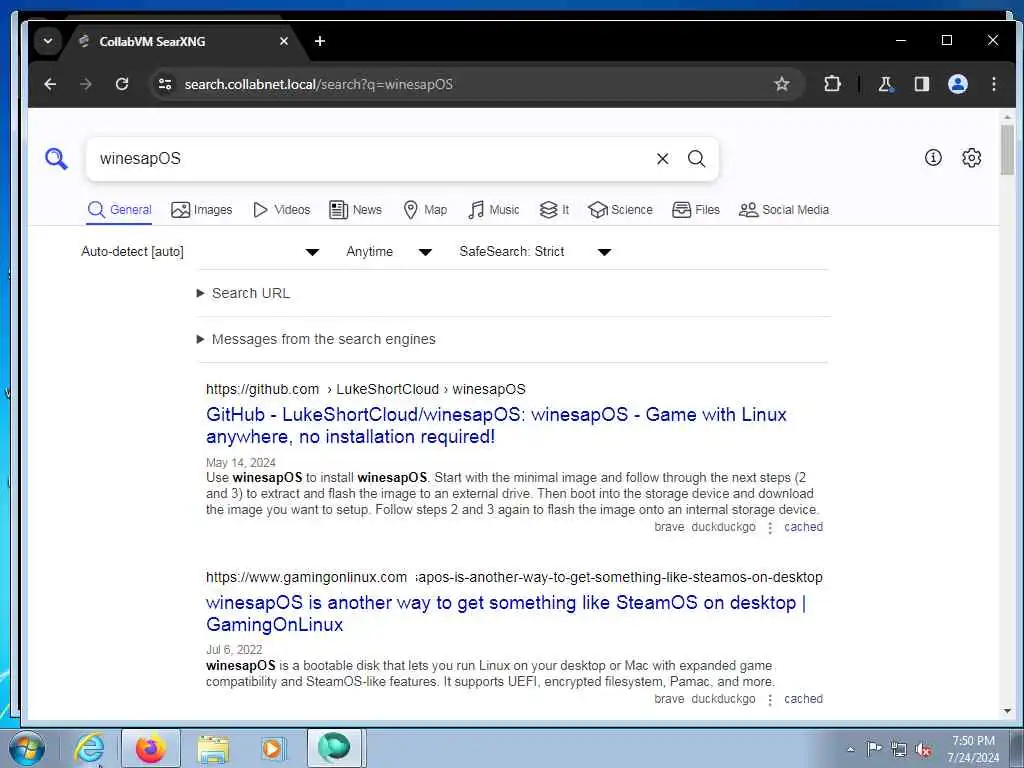Switch to the Science category

pyautogui.click(x=620, y=210)
